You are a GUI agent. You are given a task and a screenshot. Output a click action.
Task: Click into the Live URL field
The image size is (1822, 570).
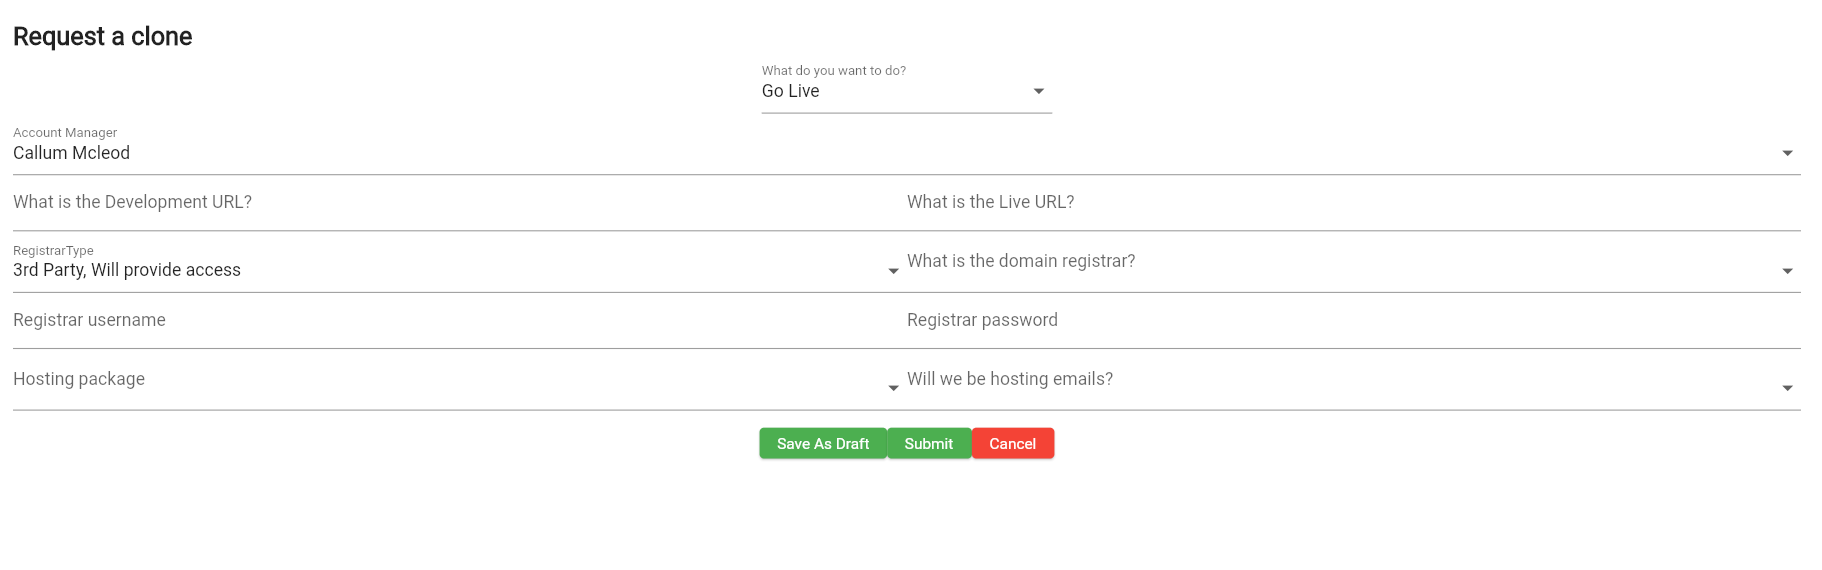(1350, 203)
